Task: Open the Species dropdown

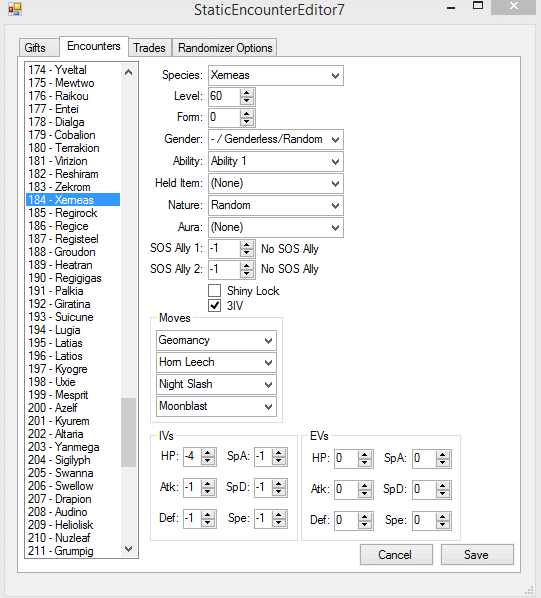Action: pyautogui.click(x=276, y=76)
